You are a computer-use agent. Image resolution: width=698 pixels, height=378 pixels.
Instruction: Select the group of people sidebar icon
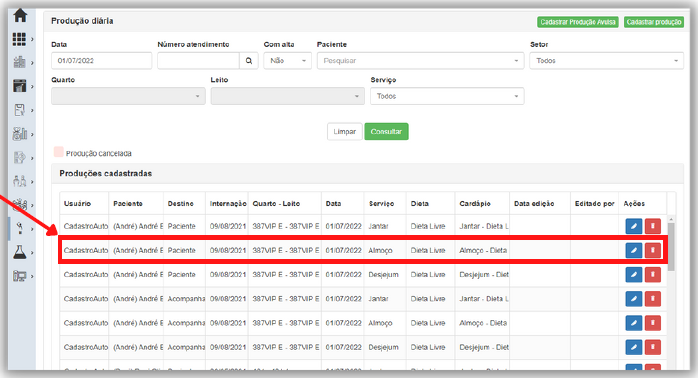(20, 204)
